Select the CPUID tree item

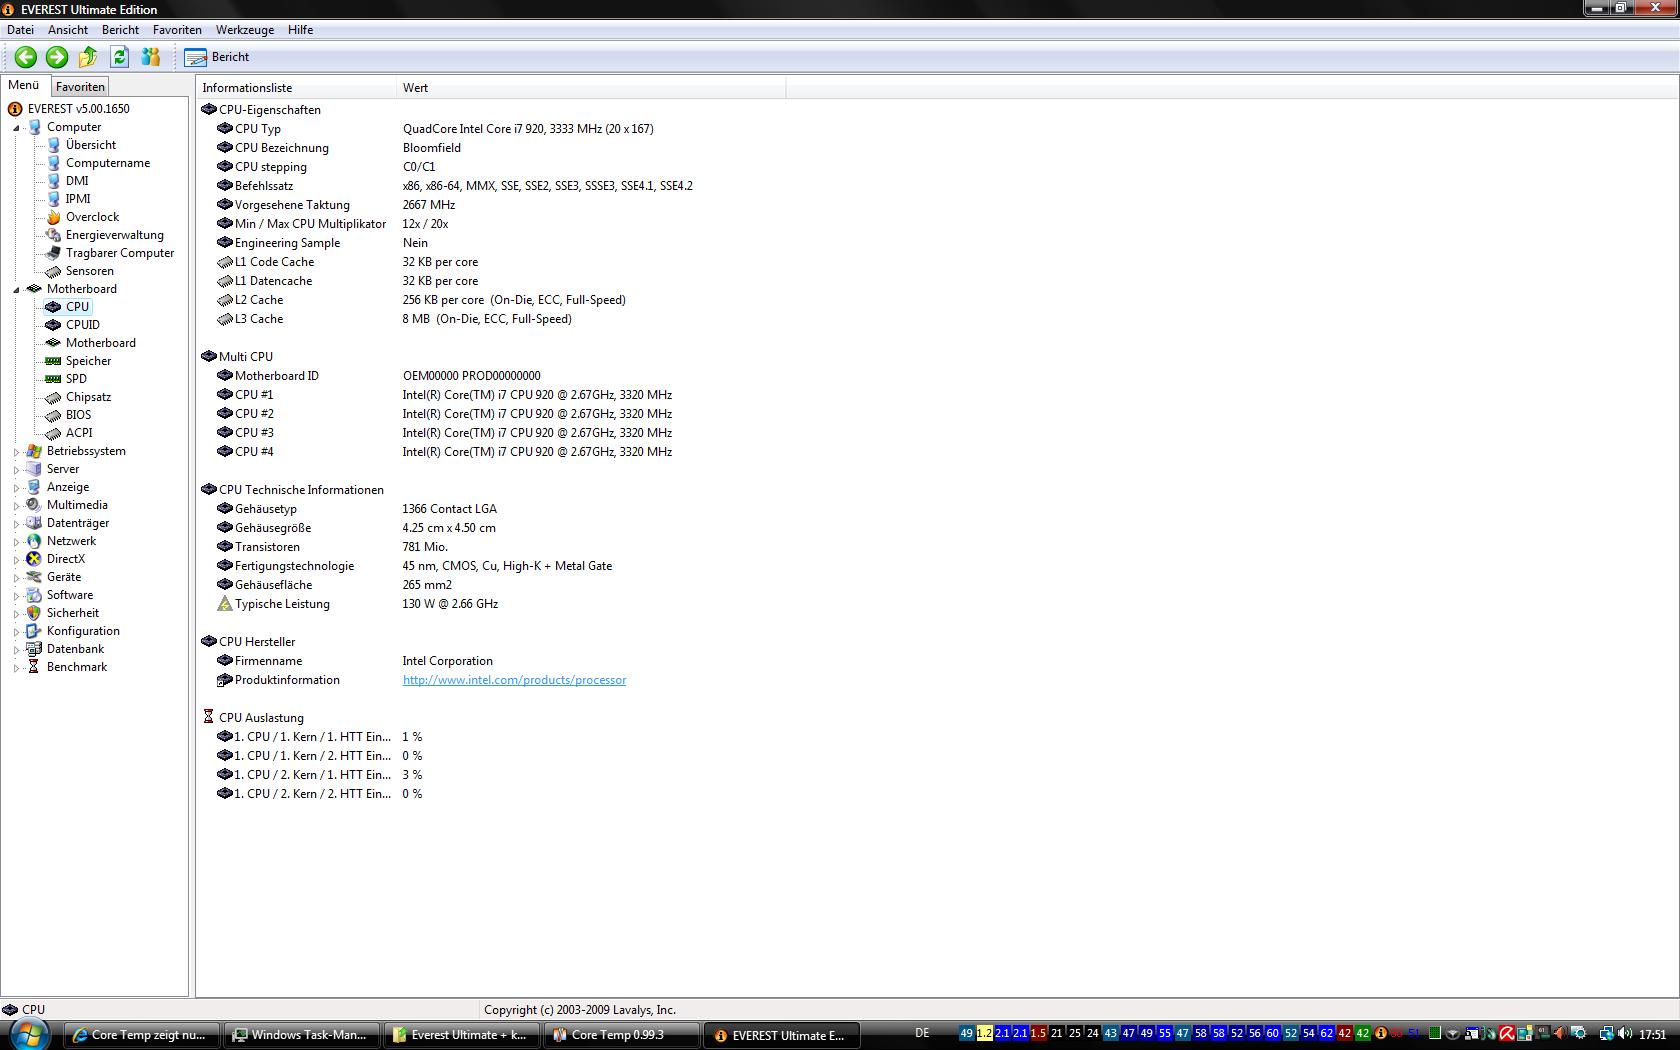(x=82, y=325)
